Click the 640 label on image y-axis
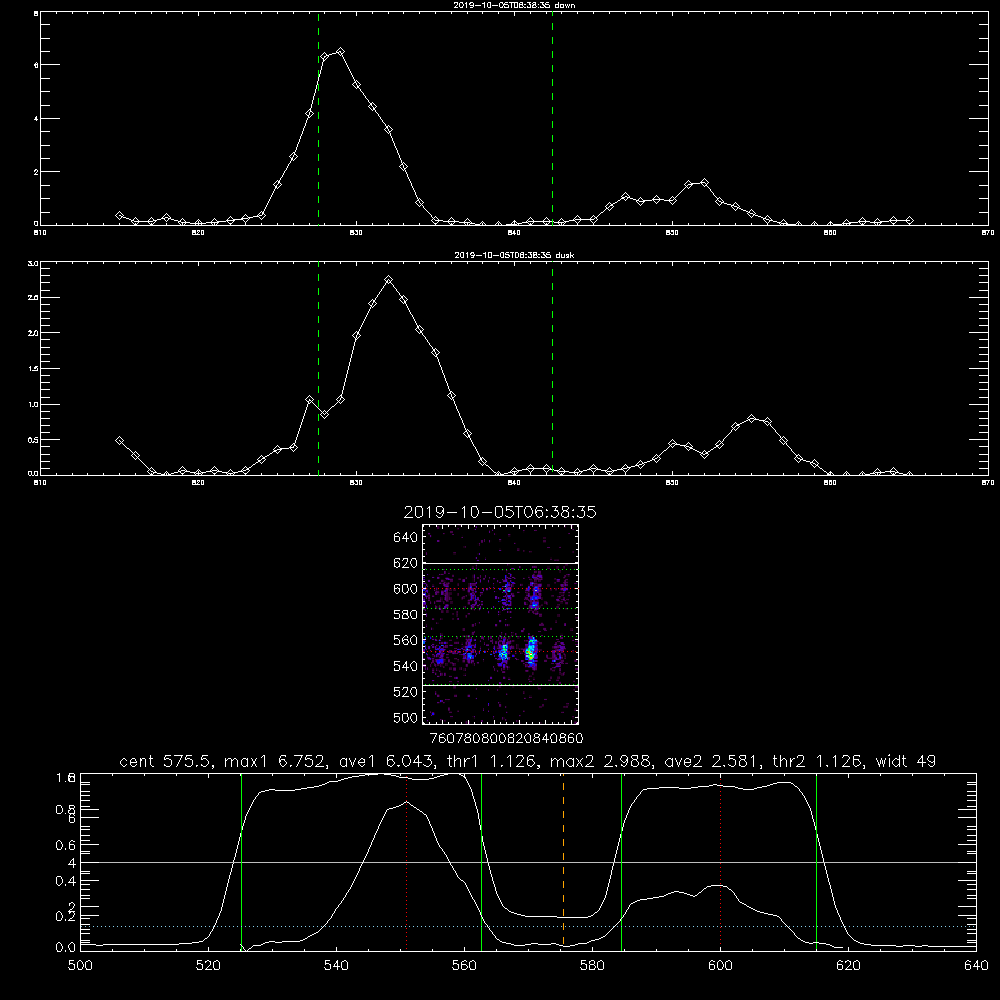This screenshot has height=1000, width=1000. tap(405, 538)
